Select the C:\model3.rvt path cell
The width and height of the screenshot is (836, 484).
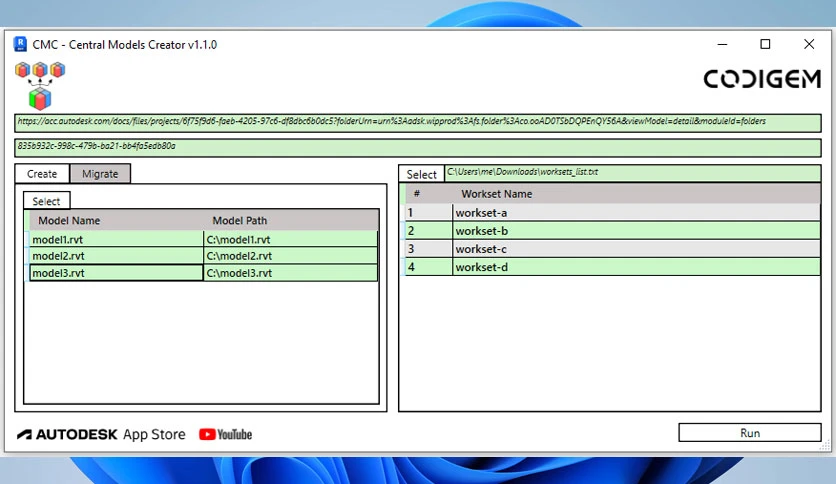[291, 273]
